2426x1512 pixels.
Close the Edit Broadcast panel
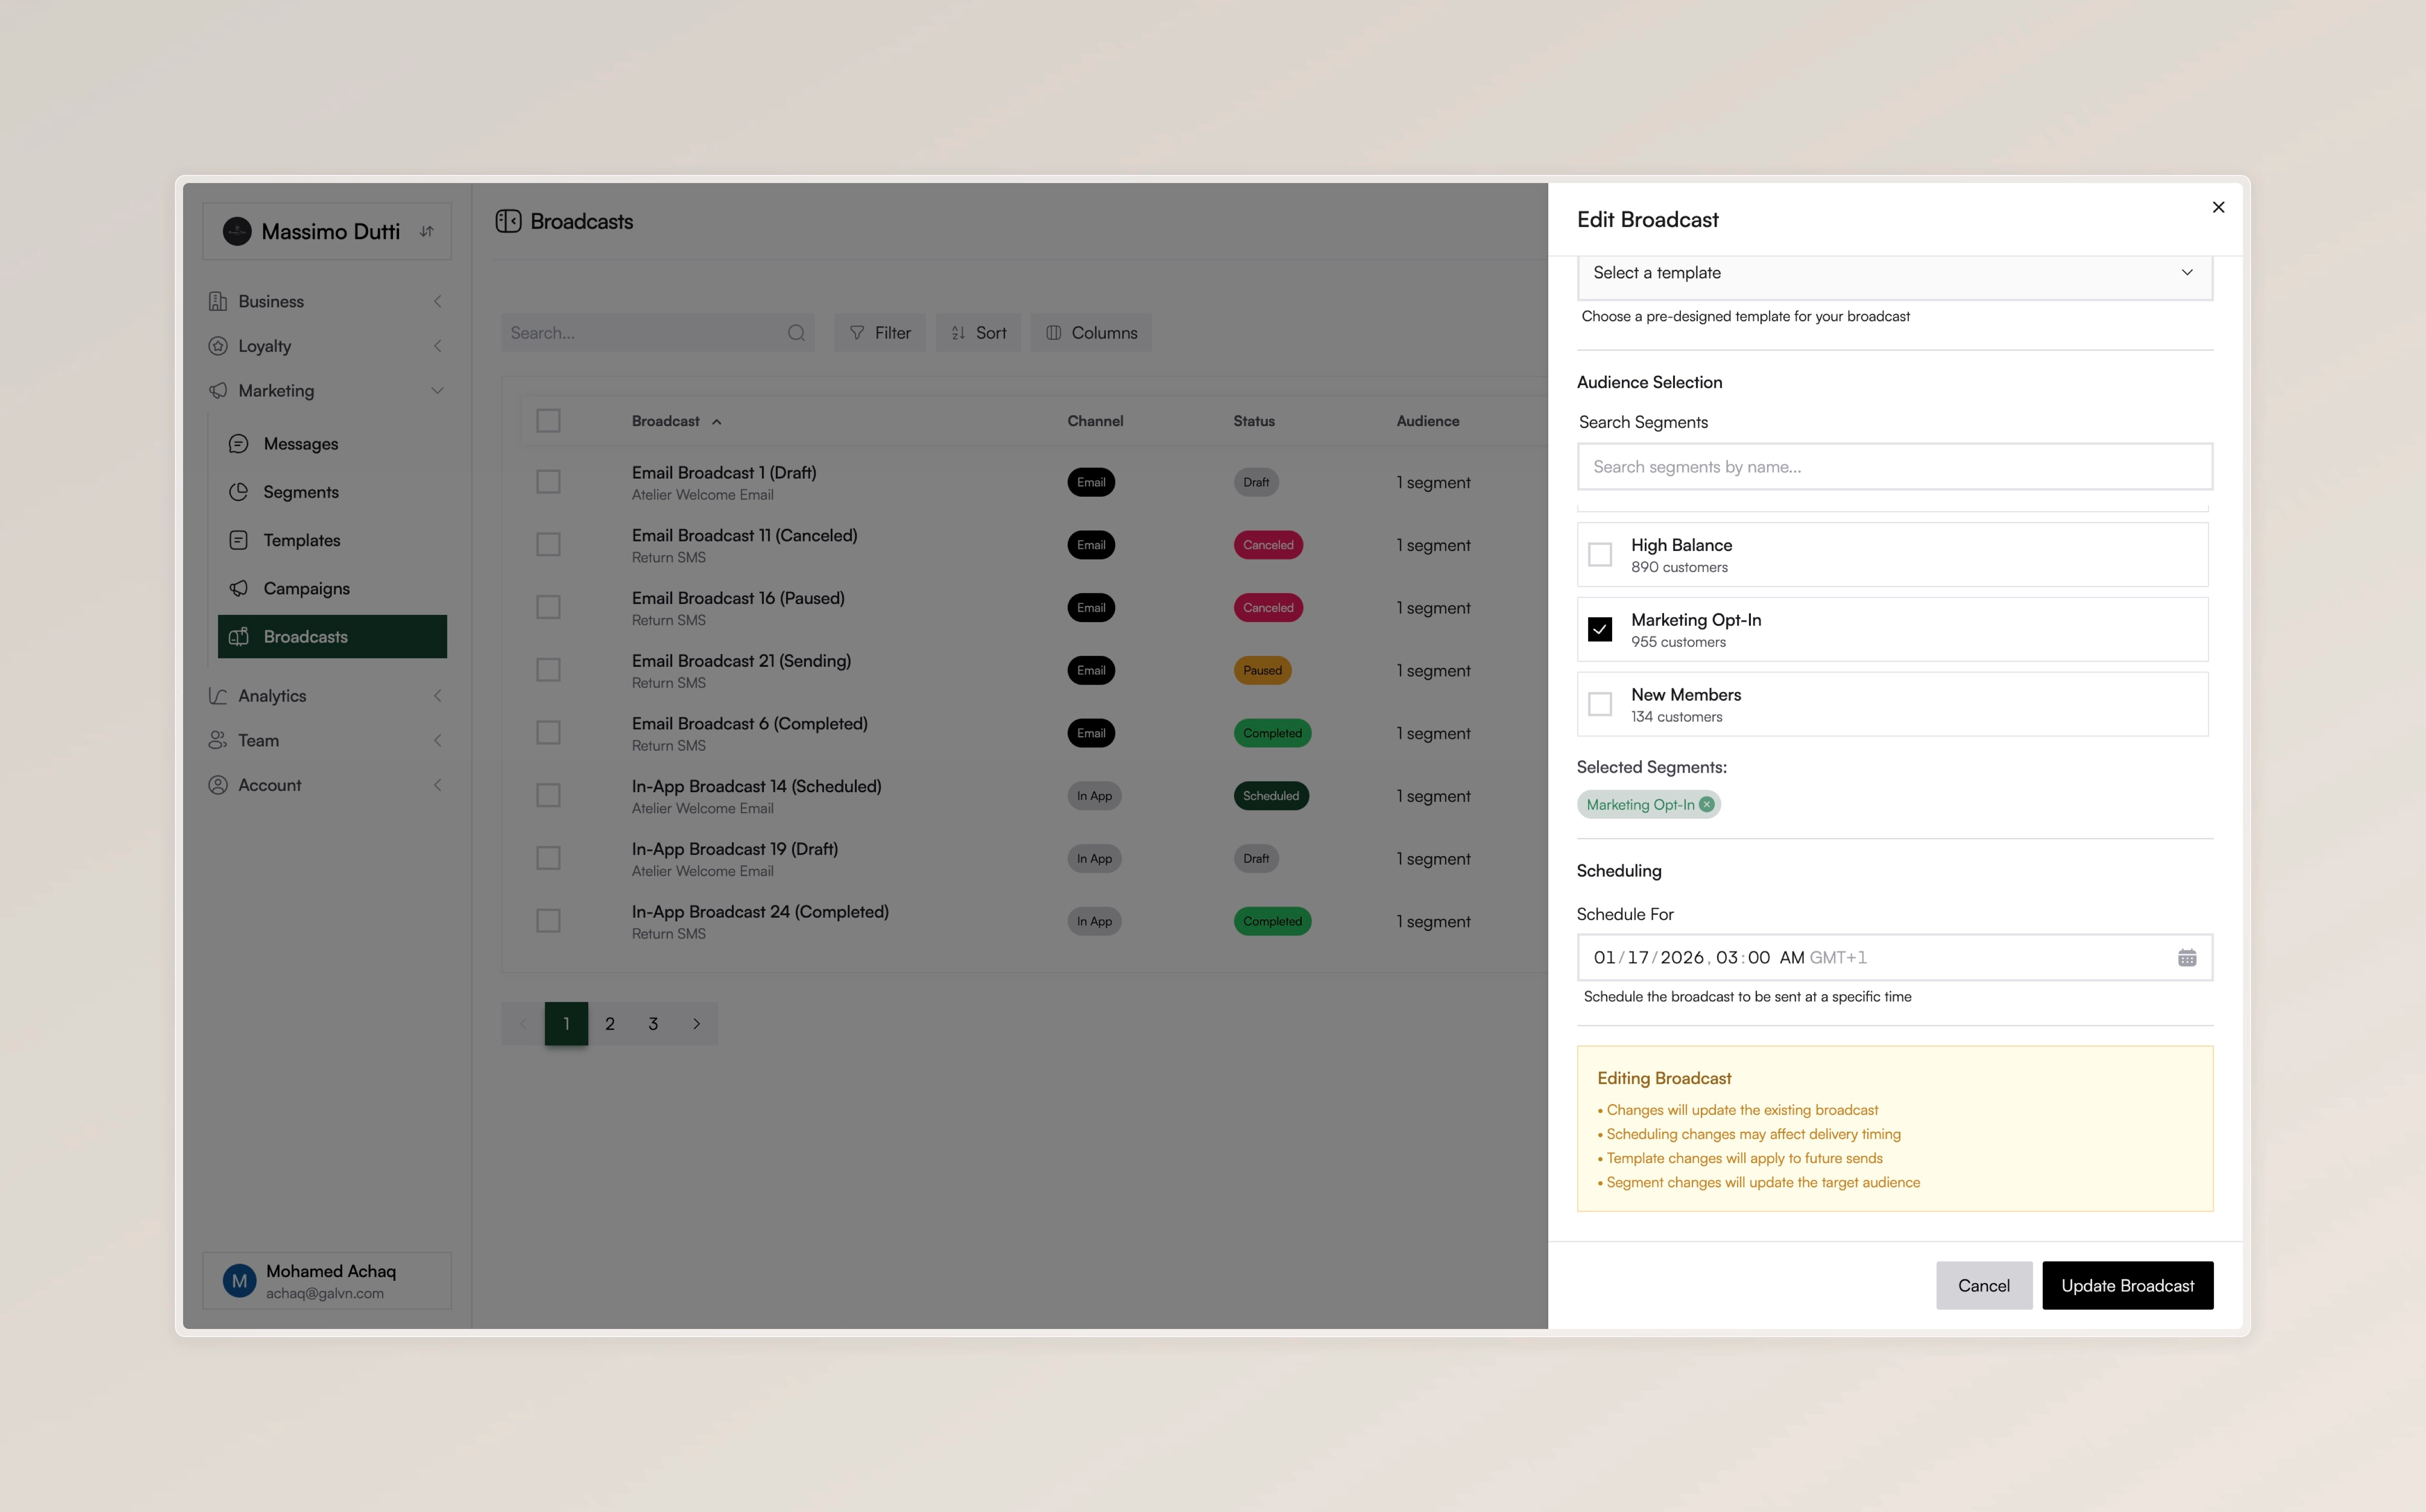tap(2218, 207)
